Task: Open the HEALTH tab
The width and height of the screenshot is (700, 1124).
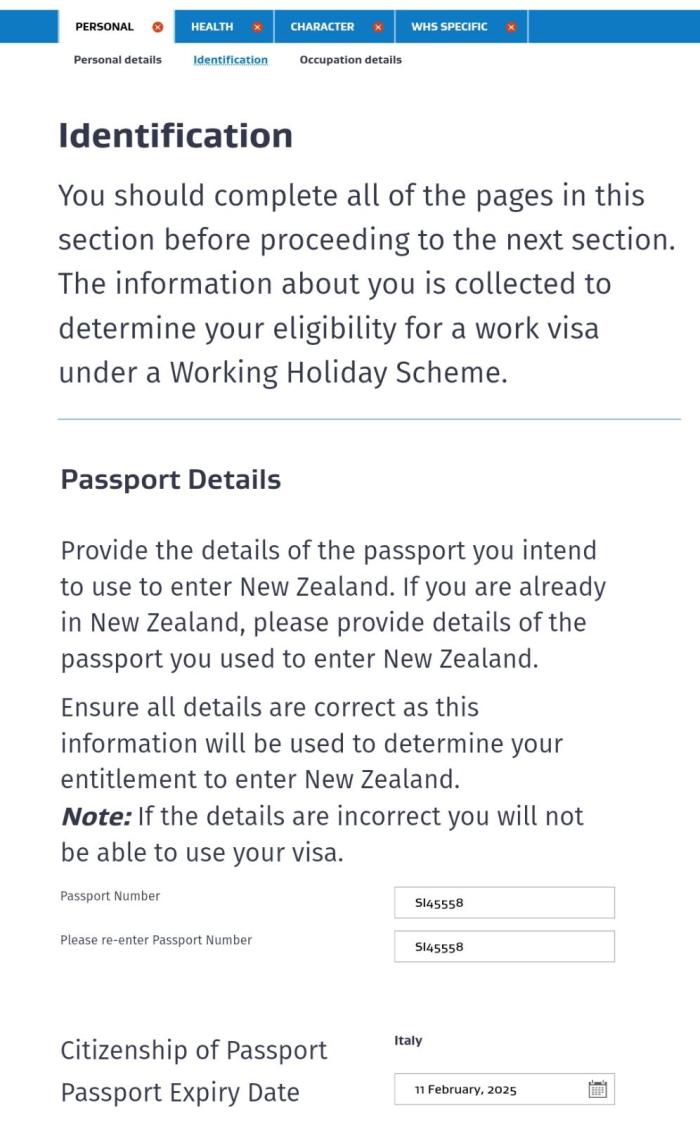Action: tap(212, 27)
